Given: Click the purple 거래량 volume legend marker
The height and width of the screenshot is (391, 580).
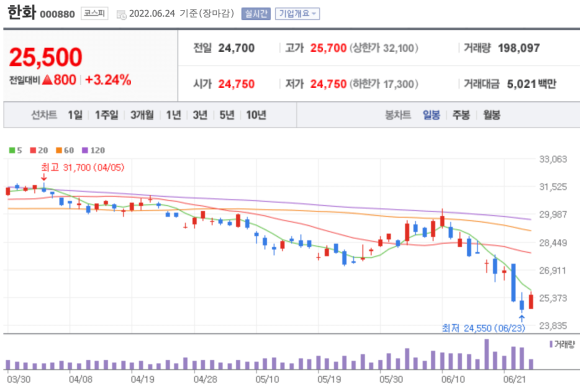Looking at the screenshot, I should (551, 344).
